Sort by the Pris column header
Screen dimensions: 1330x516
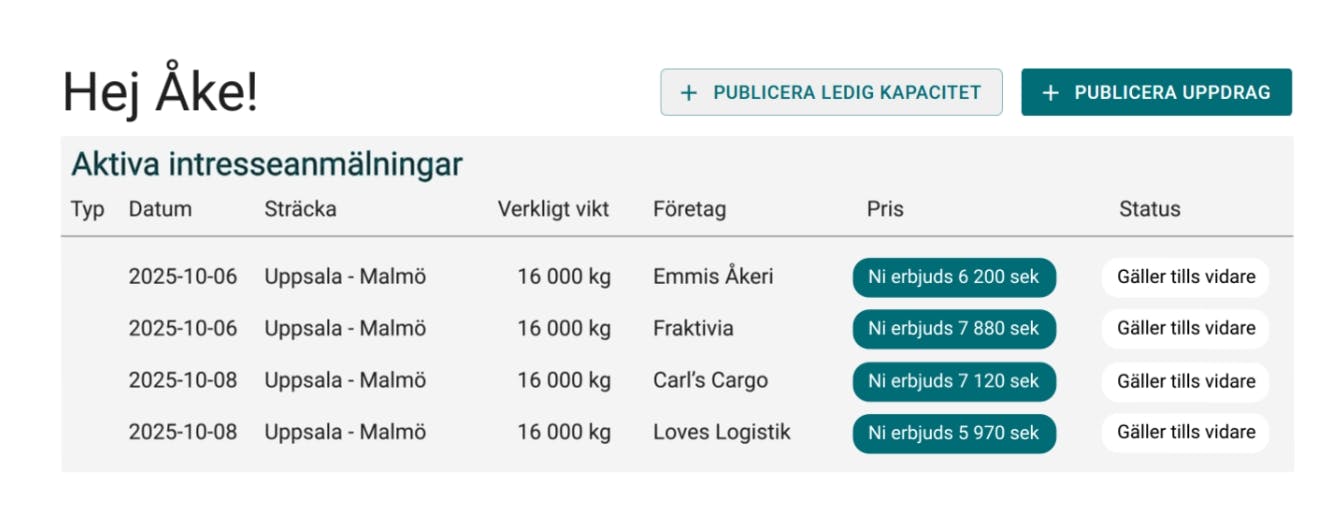tap(885, 210)
